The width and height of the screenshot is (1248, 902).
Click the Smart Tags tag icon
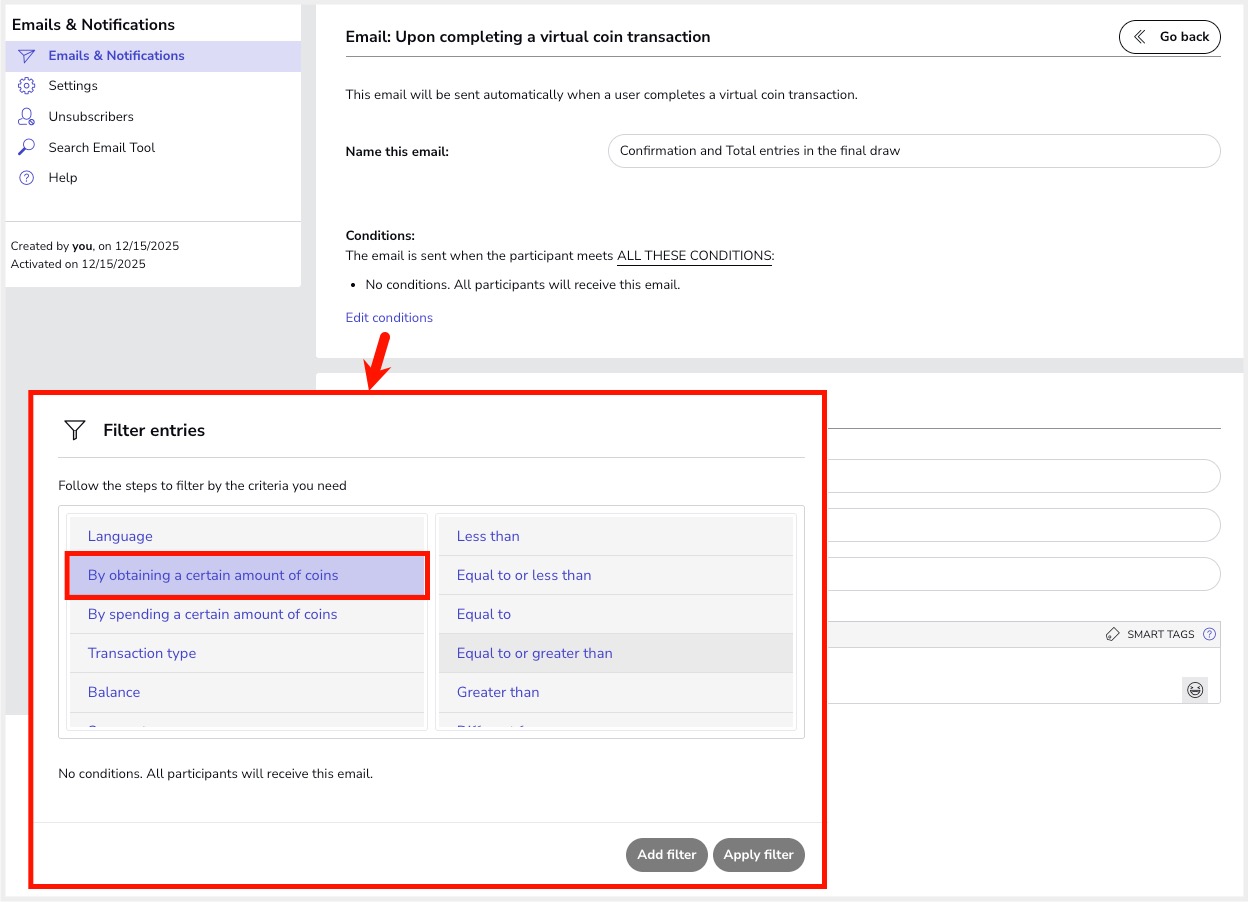click(1113, 634)
